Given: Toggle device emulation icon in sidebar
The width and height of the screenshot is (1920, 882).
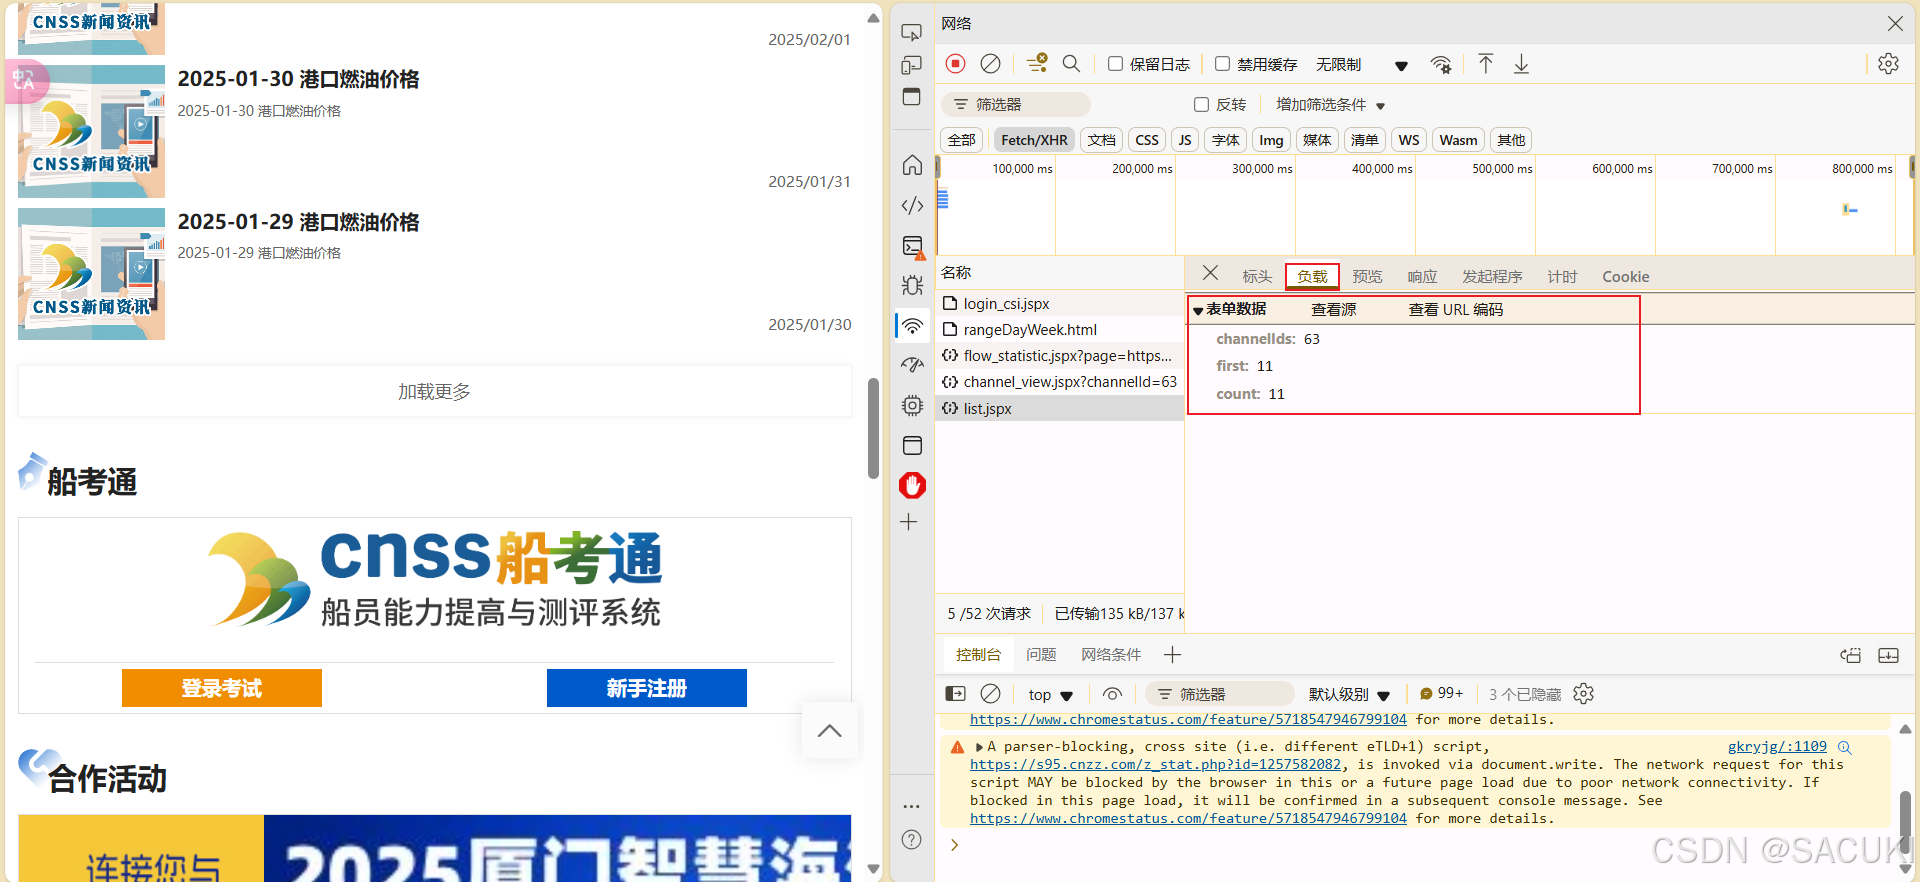Looking at the screenshot, I should 911,65.
